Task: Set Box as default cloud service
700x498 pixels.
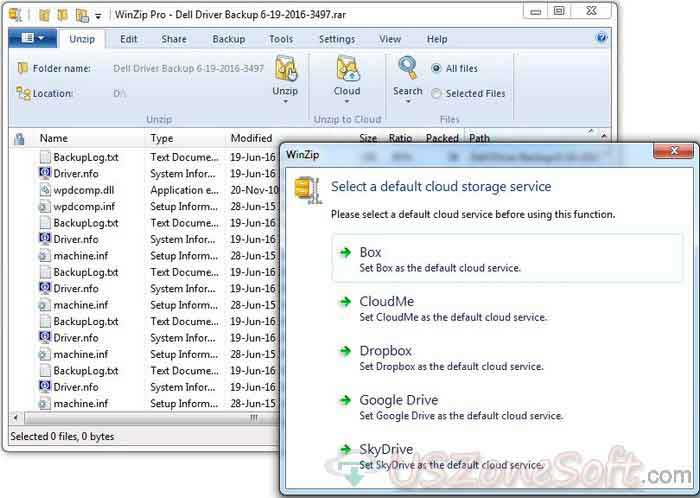Action: click(x=507, y=258)
